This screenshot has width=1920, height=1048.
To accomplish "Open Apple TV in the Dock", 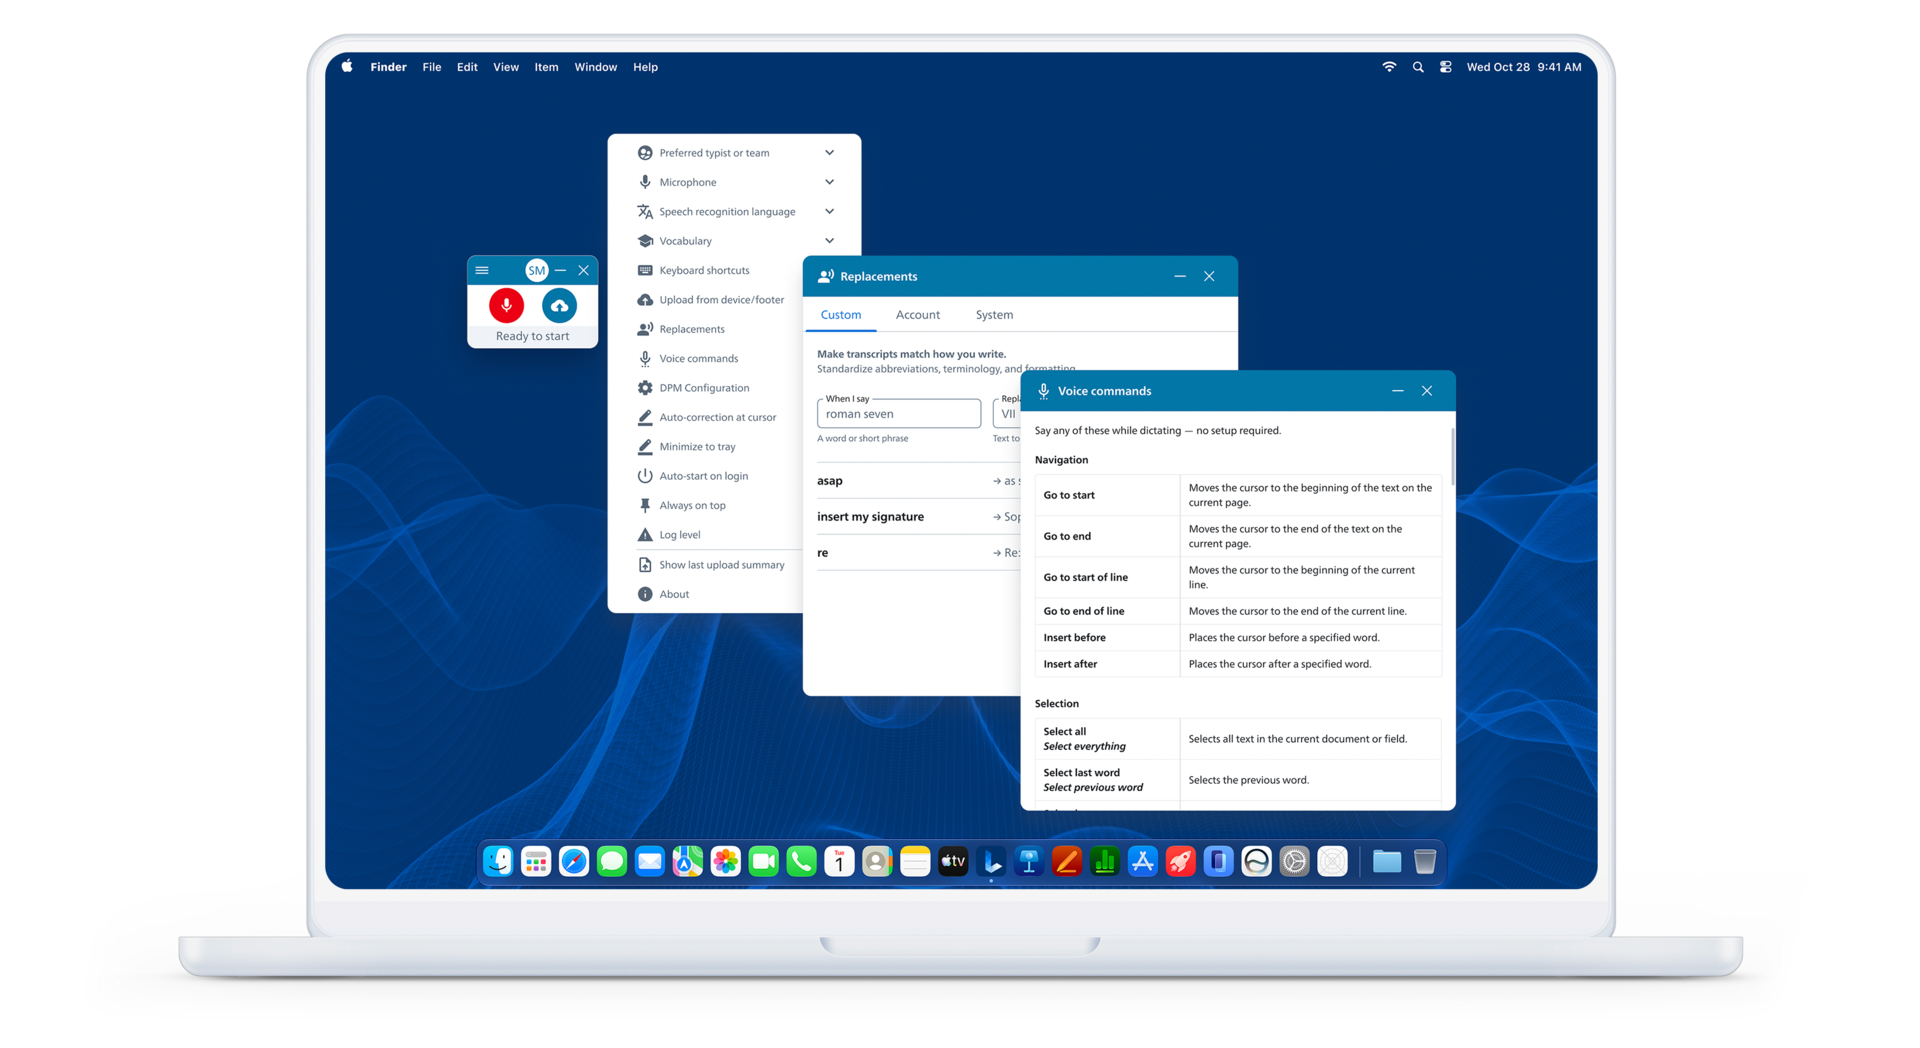I will [x=953, y=861].
